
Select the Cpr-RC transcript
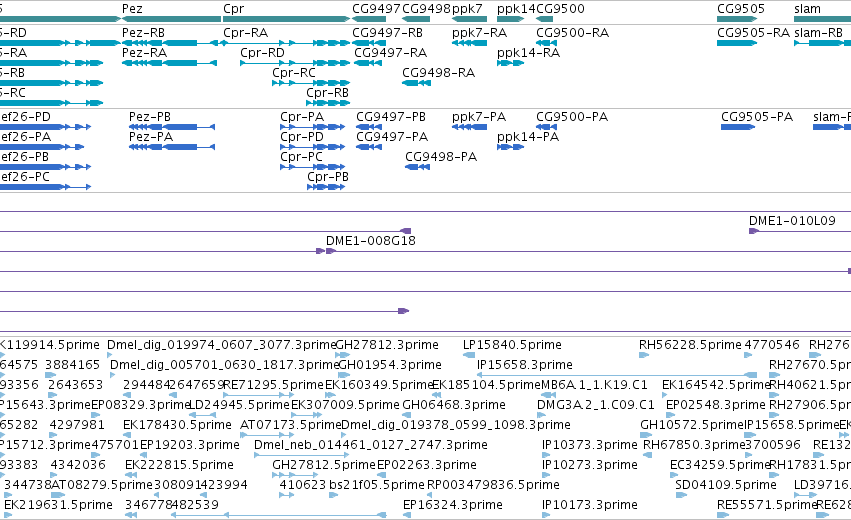311,83
